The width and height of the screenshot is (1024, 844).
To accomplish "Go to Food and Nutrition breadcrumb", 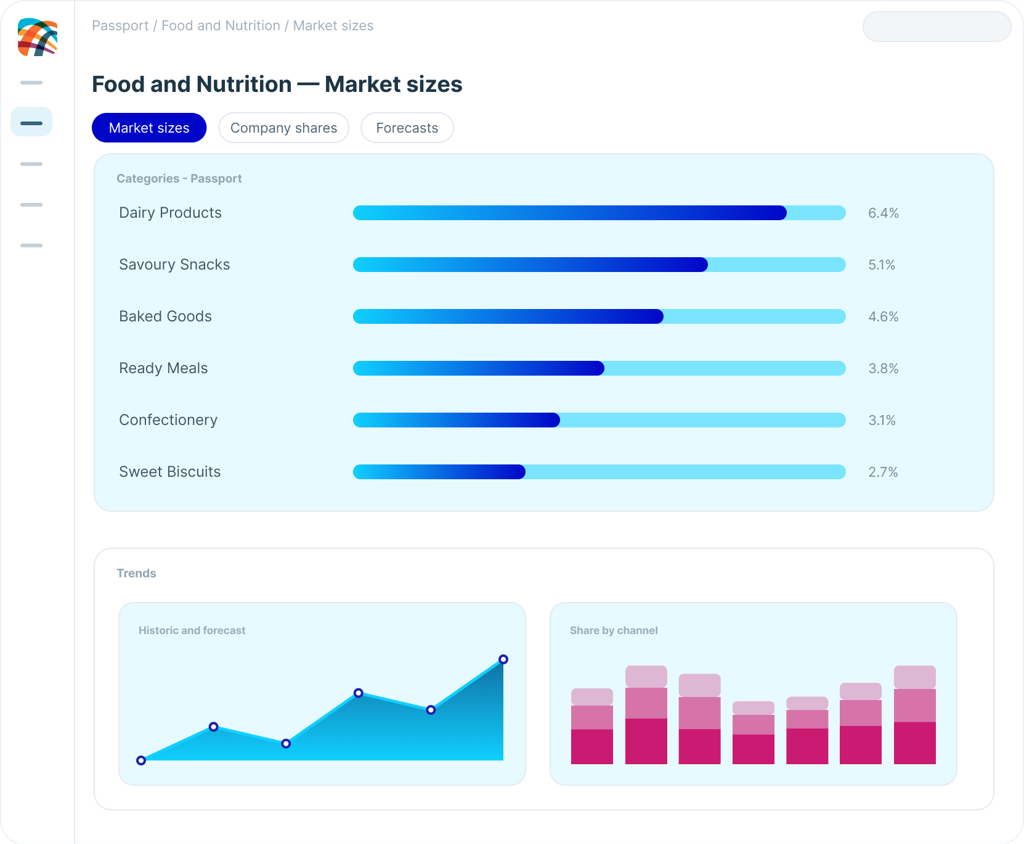I will (221, 25).
